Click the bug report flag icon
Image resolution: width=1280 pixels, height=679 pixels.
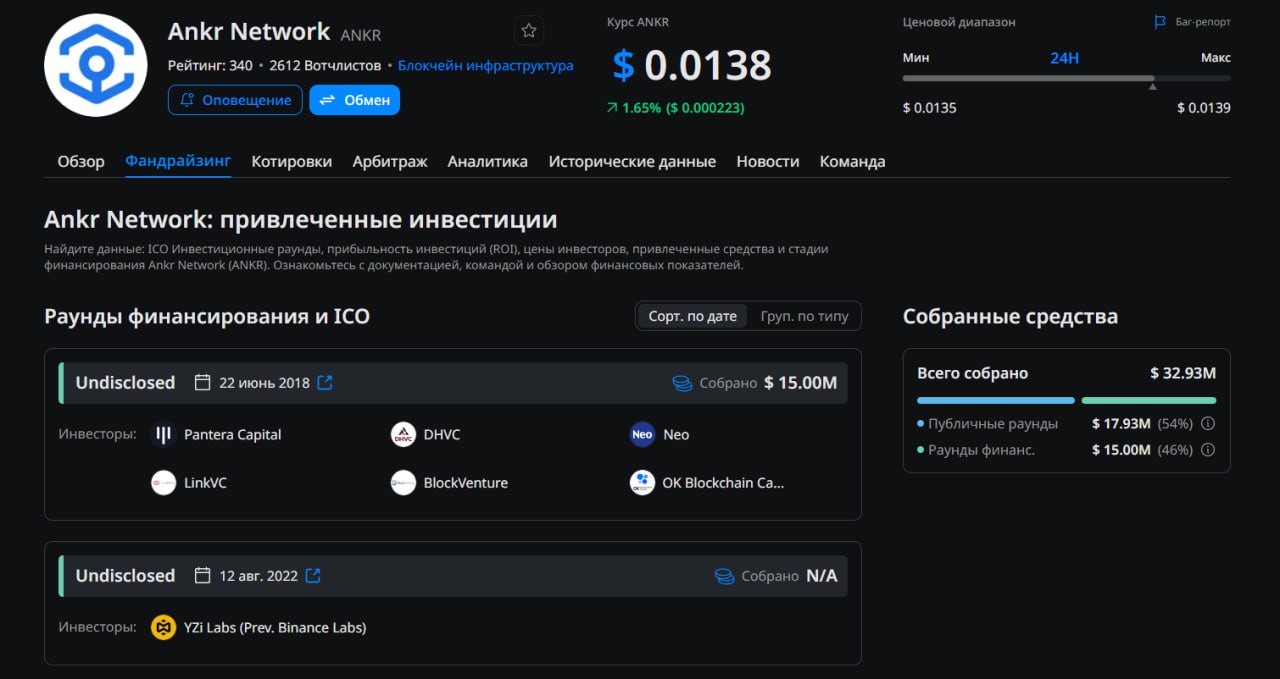(x=1160, y=22)
